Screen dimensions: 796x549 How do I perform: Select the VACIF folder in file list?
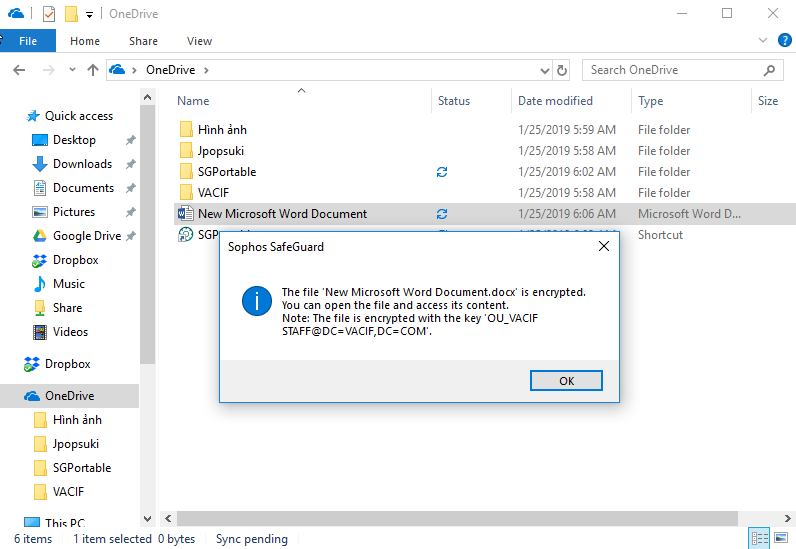pos(213,192)
